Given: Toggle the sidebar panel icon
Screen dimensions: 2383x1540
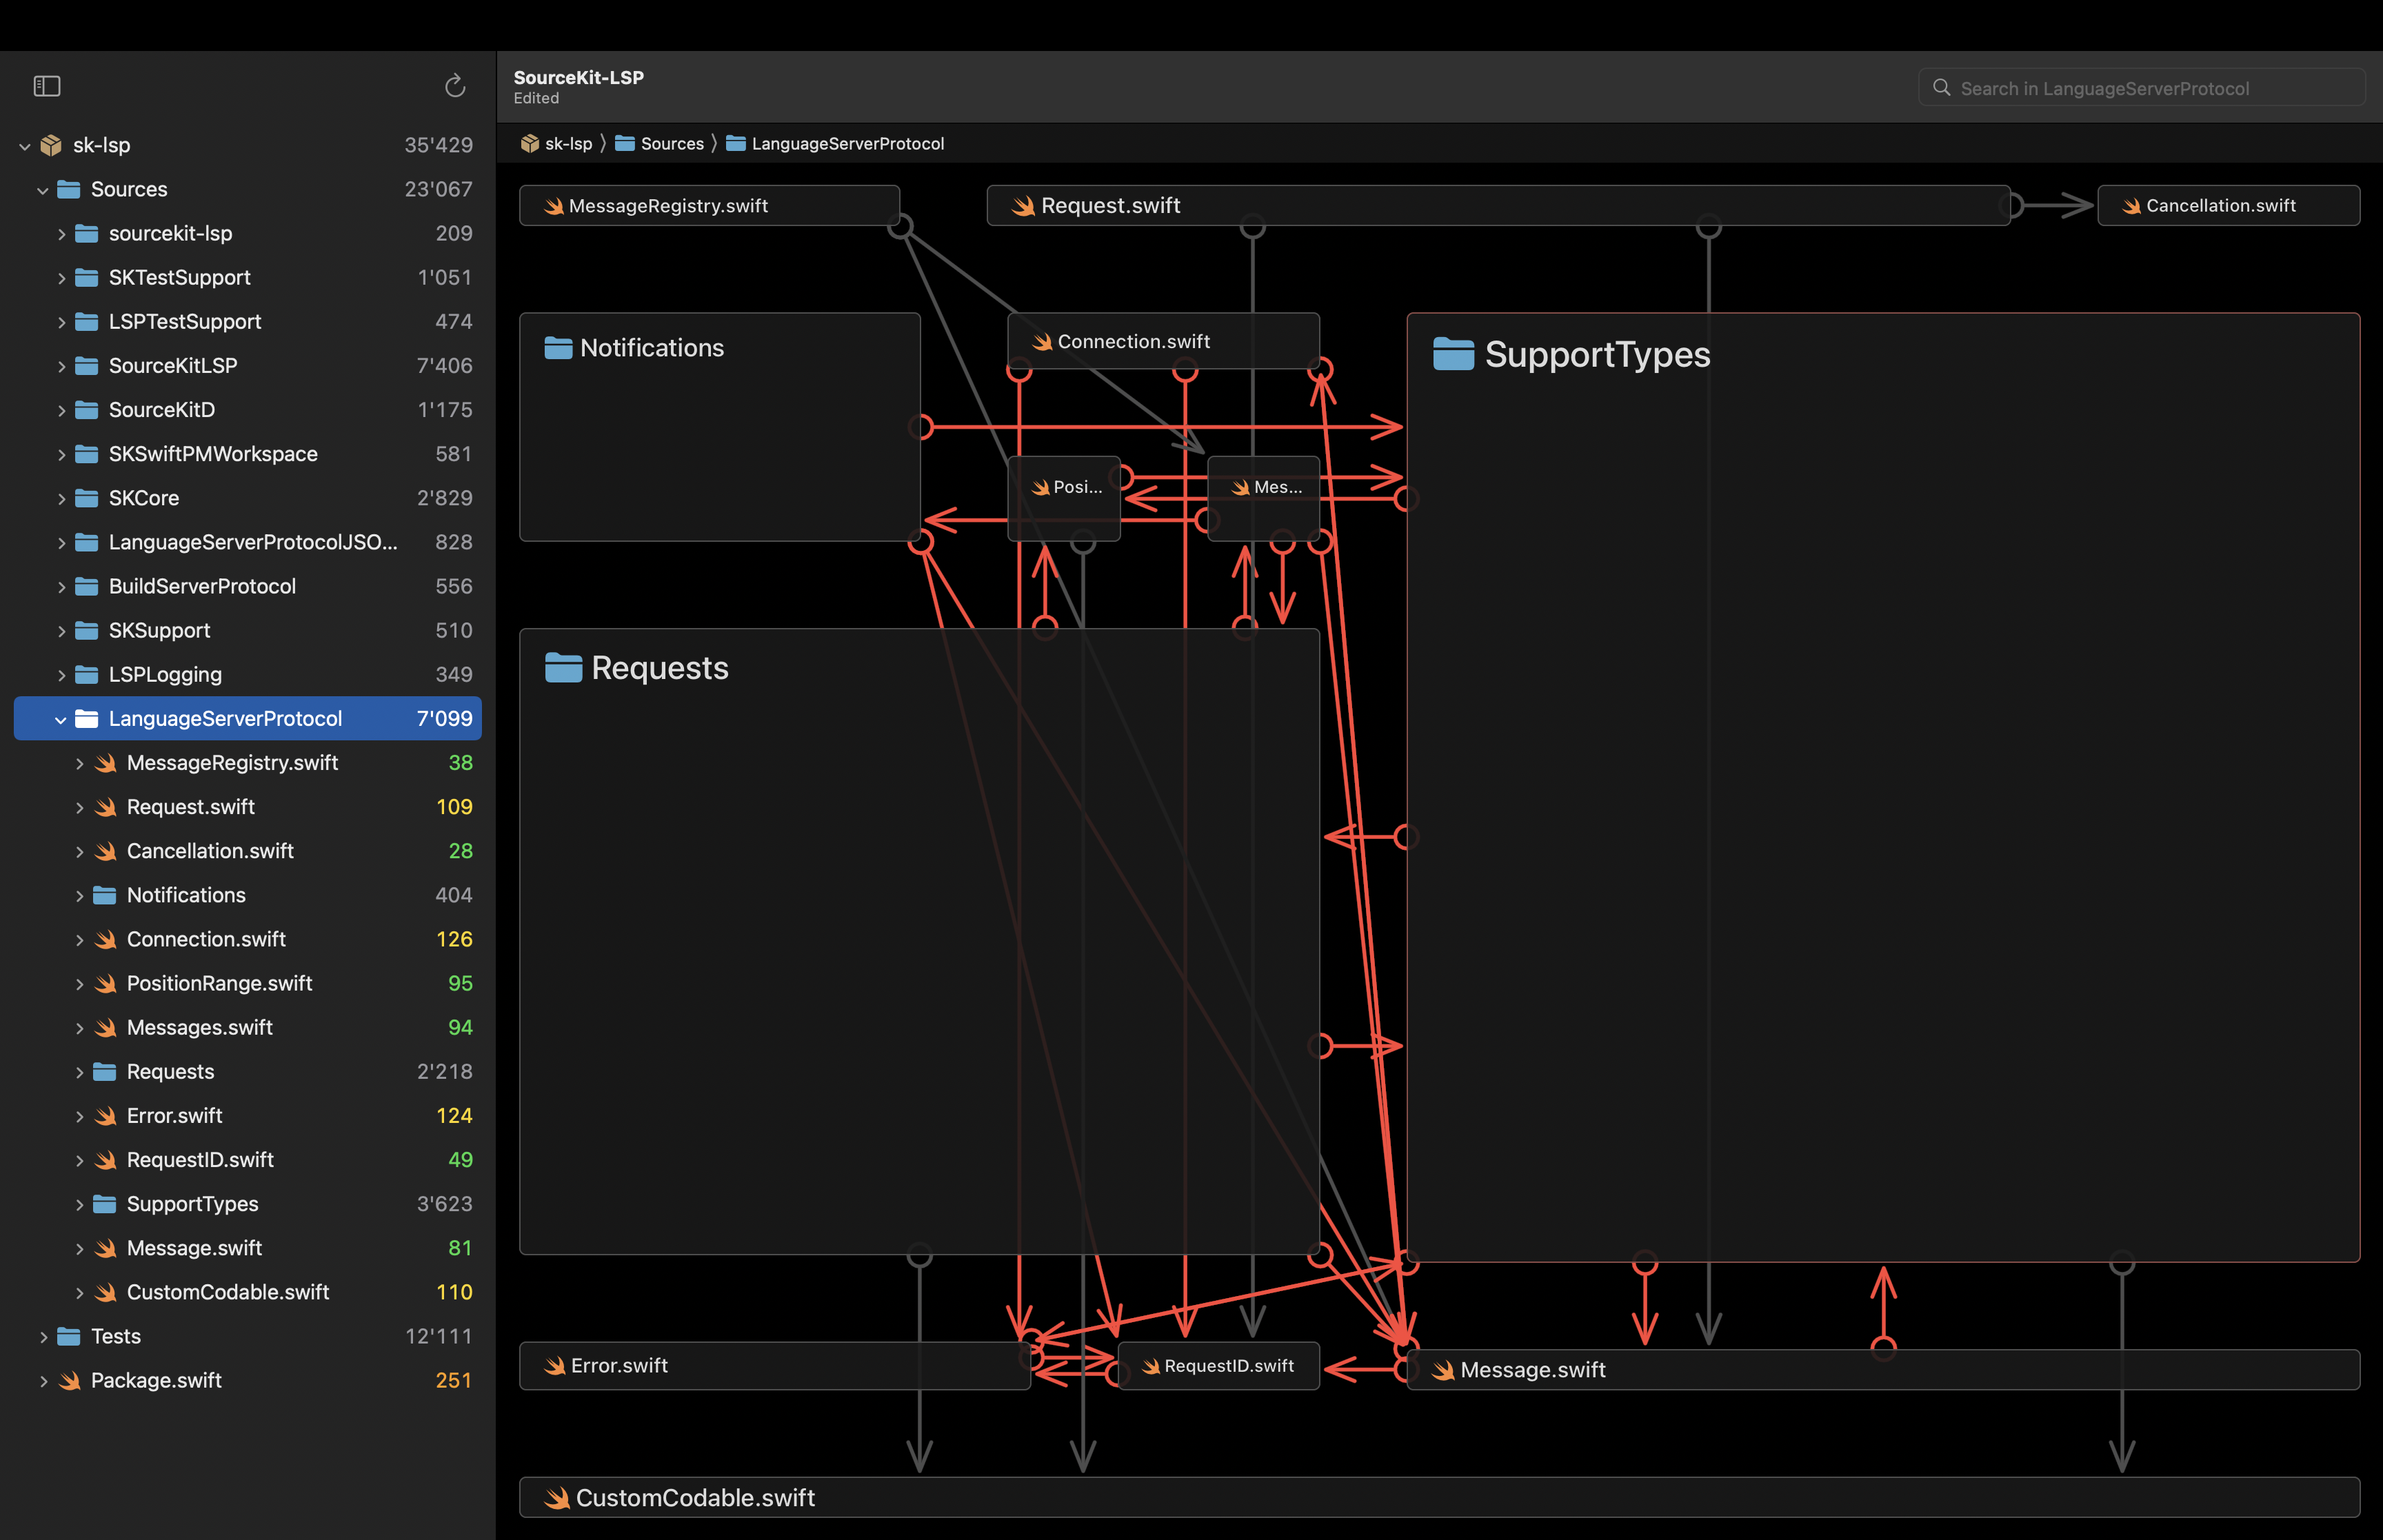Looking at the screenshot, I should tap(47, 87).
